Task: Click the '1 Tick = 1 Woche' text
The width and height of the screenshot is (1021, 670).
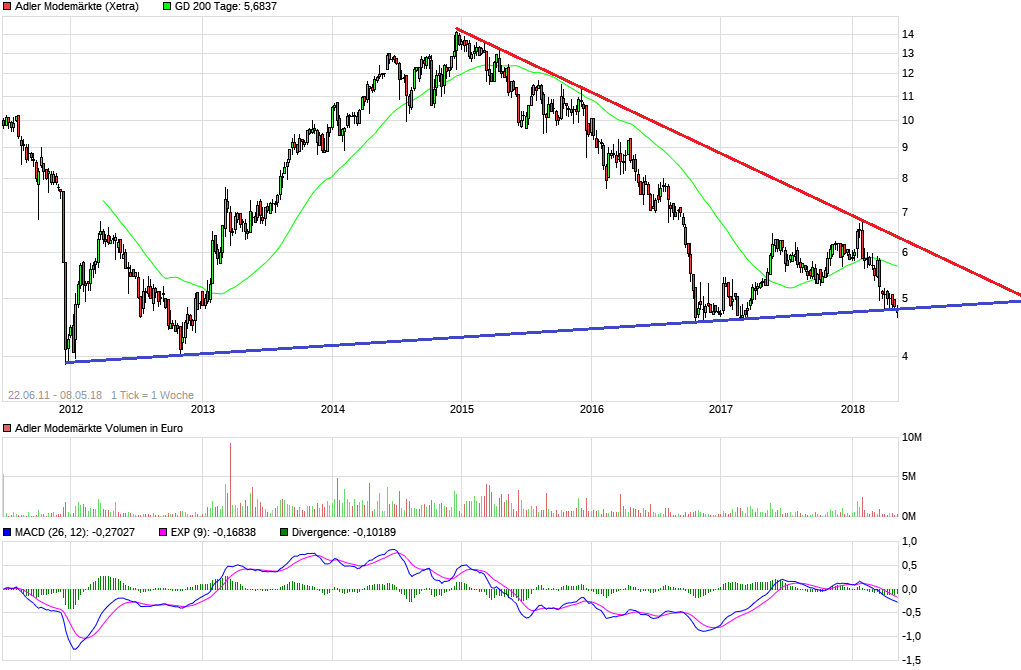Action: pos(152,395)
